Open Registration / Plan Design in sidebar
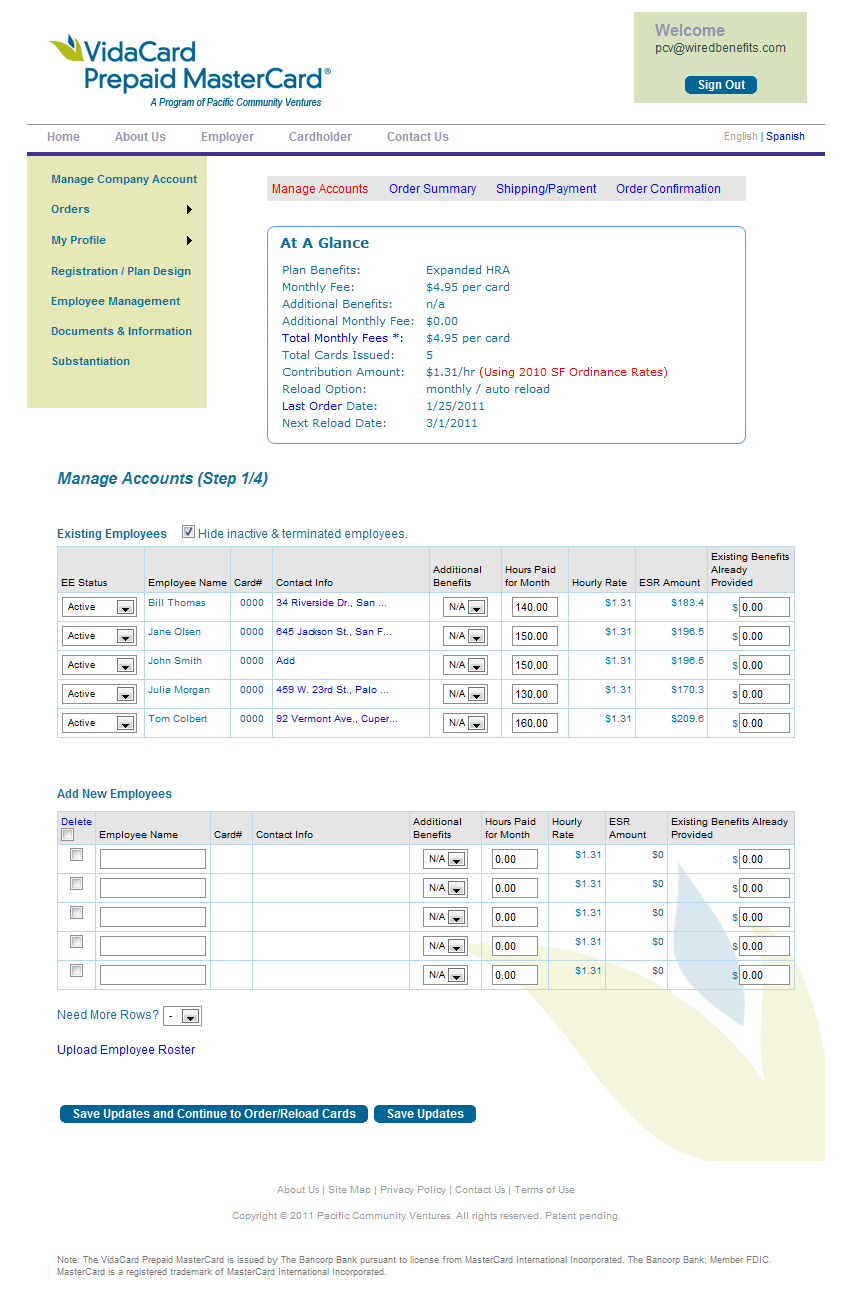Screen dimensions: 845x1296 point(121,271)
